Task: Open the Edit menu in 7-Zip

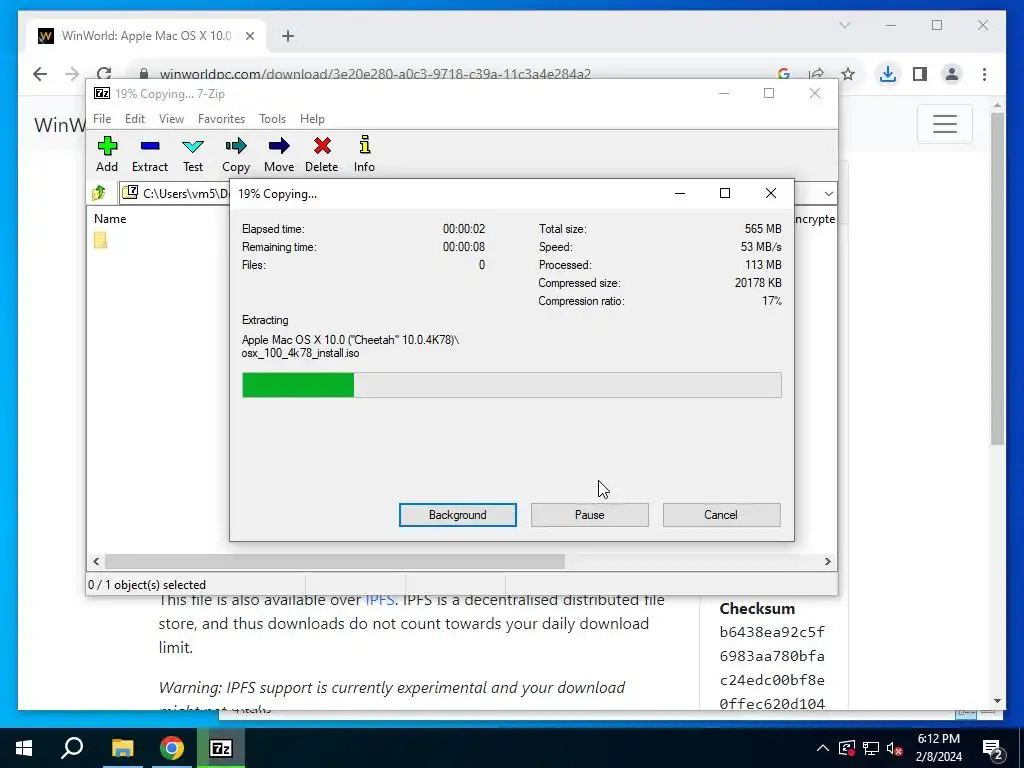Action: pos(135,119)
